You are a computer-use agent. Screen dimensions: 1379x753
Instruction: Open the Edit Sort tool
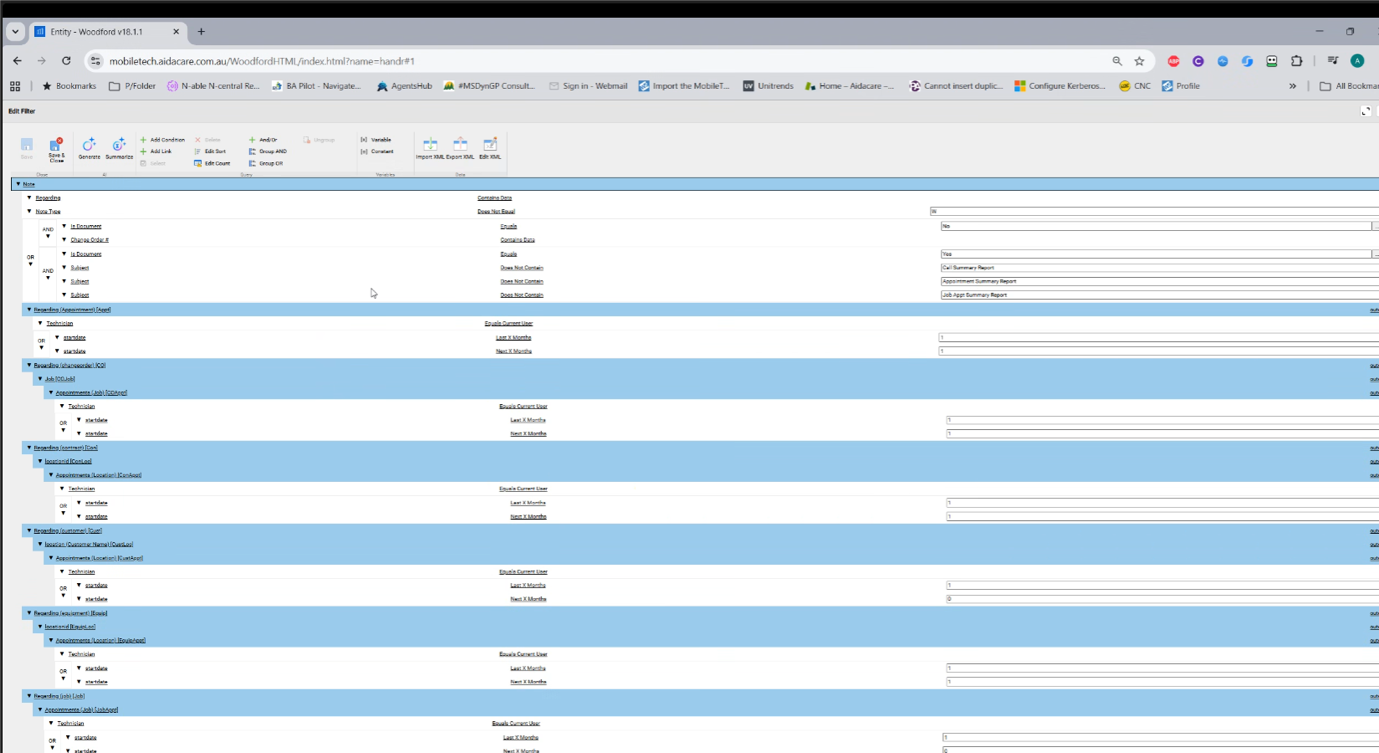click(x=210, y=151)
